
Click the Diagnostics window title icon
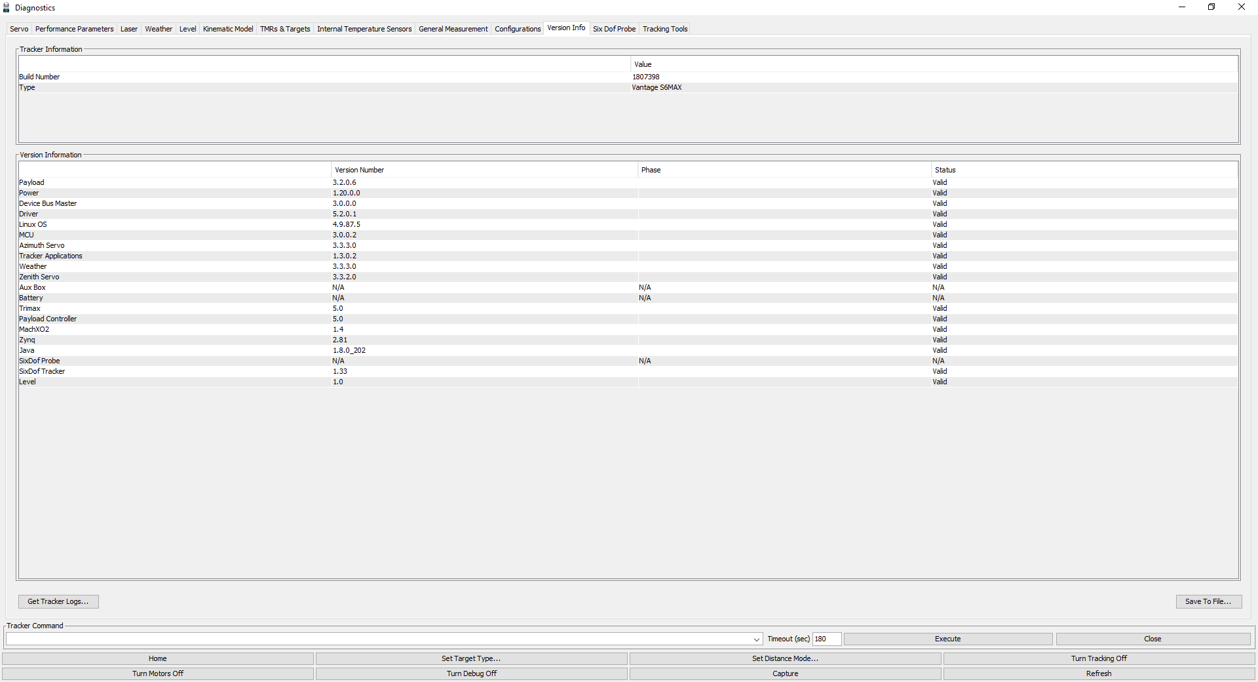[x=7, y=8]
